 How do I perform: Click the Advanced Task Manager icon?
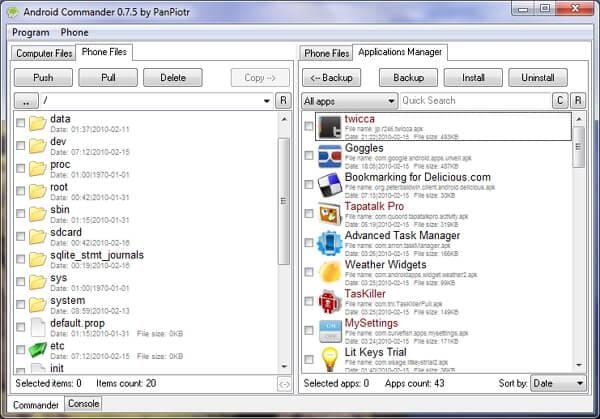329,243
